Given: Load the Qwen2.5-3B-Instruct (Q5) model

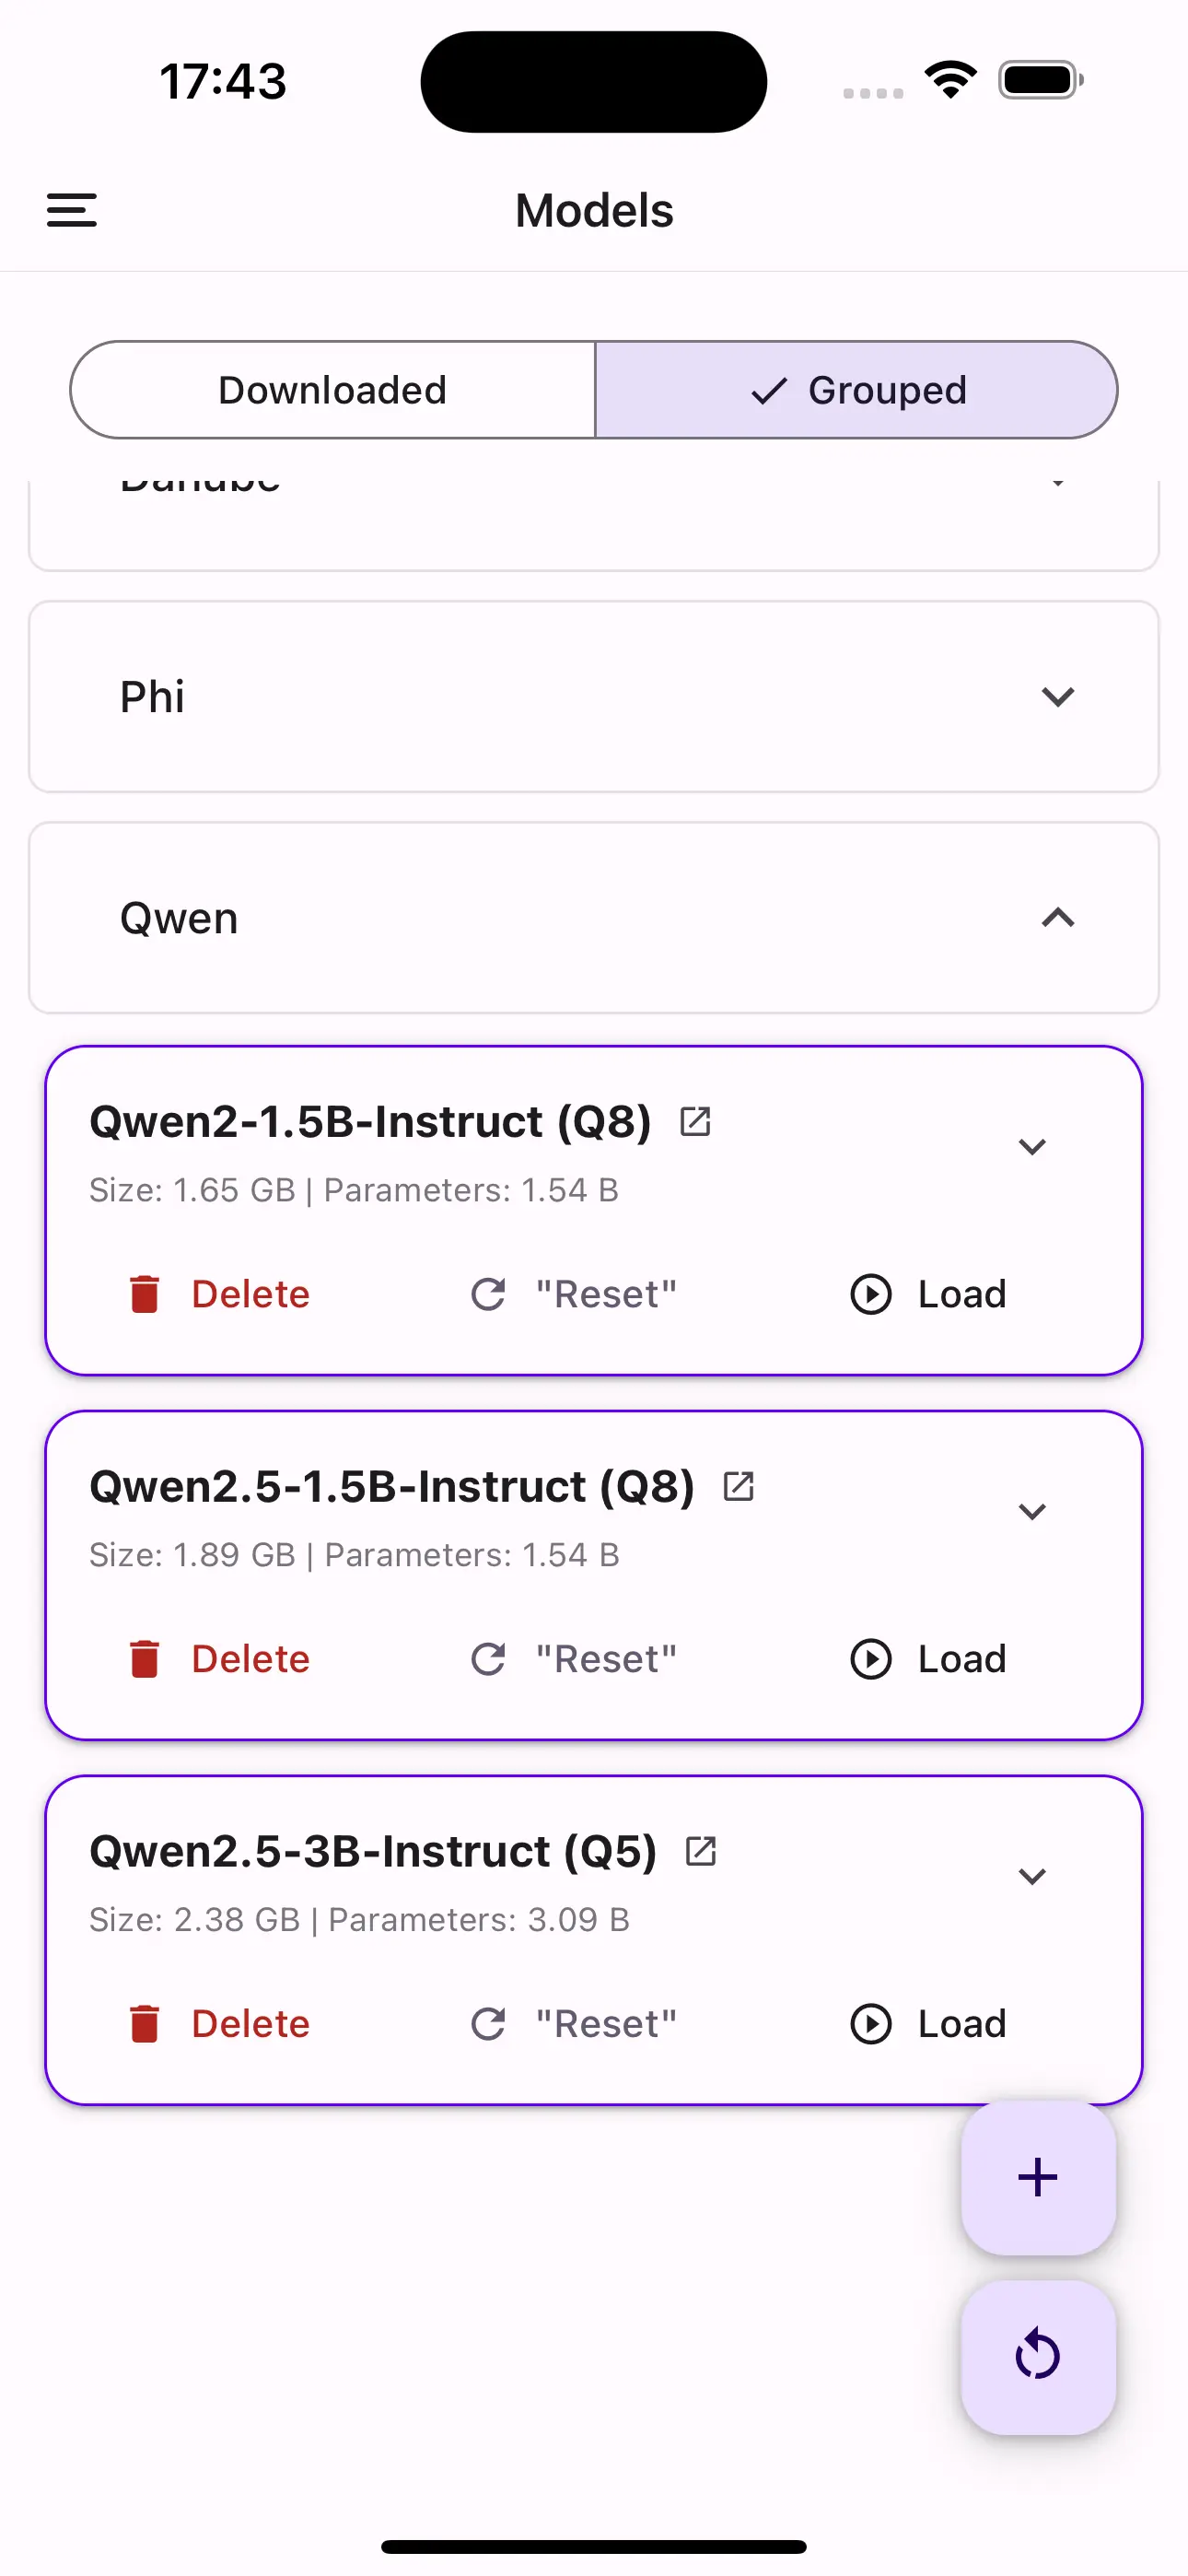Looking at the screenshot, I should point(928,2024).
